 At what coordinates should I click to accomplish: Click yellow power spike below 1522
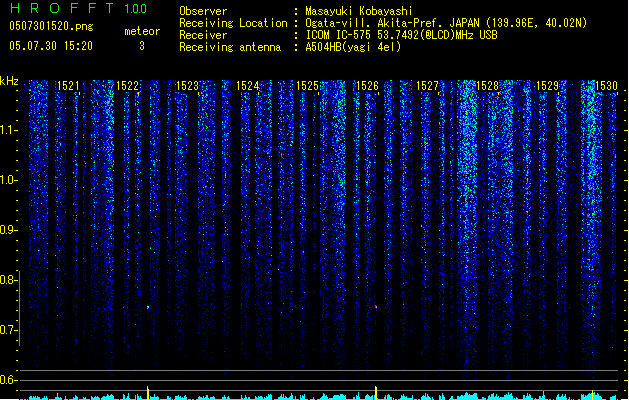click(148, 393)
